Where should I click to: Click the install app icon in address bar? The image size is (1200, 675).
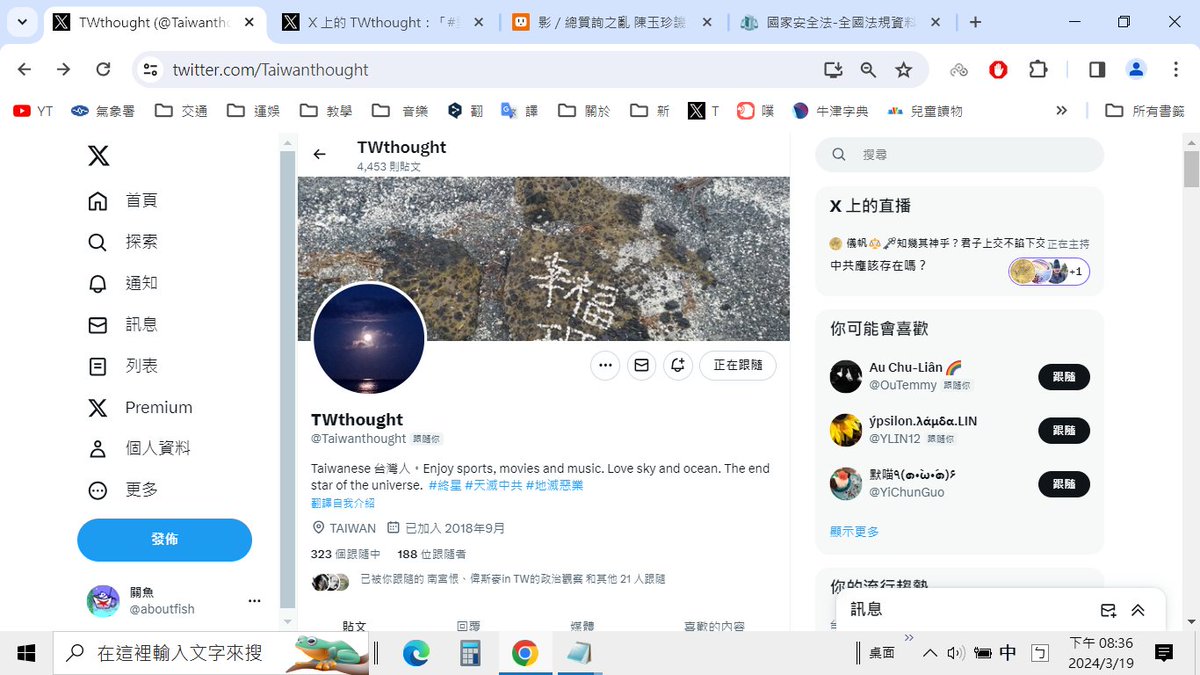pos(832,69)
